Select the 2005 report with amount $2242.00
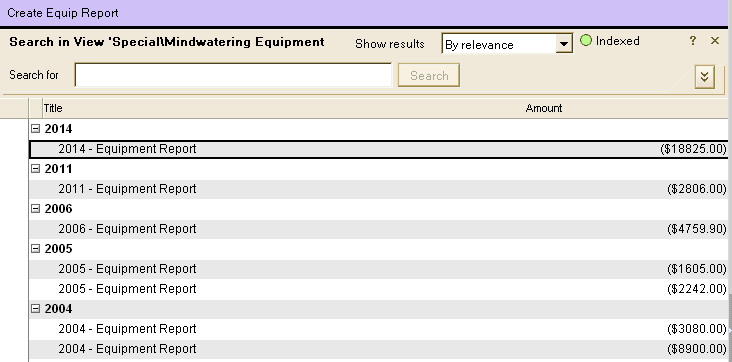 coord(378,289)
